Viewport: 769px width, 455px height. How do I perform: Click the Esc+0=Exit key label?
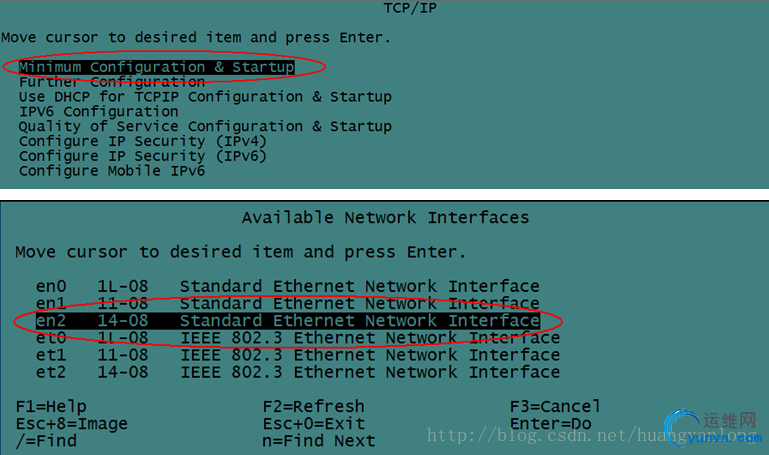(x=313, y=424)
